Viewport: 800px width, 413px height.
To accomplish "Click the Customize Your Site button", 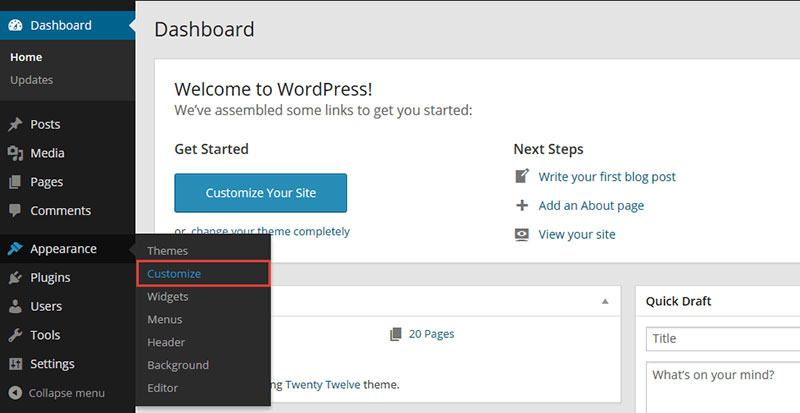I will [x=261, y=193].
